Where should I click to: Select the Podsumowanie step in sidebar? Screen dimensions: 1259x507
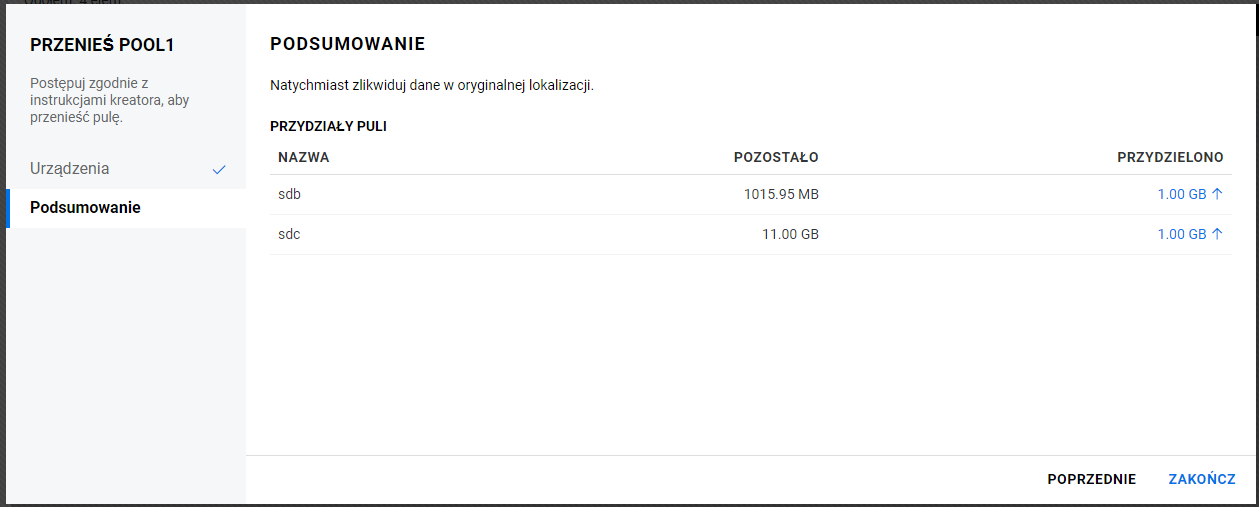click(x=85, y=208)
